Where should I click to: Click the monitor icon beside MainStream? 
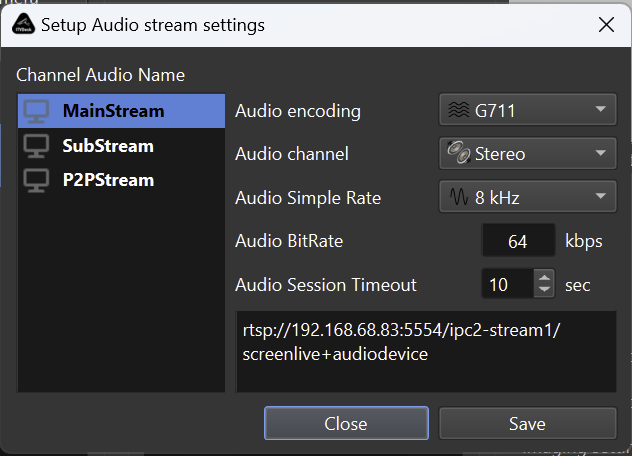(x=37, y=111)
